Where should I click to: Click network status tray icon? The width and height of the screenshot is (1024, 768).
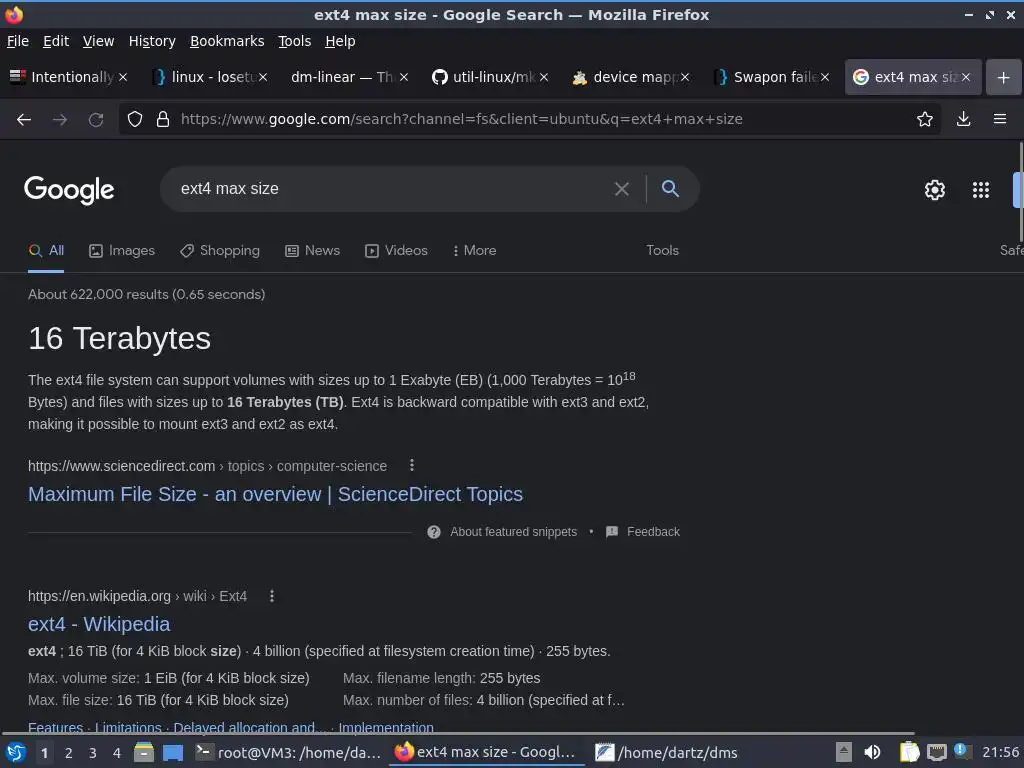(x=936, y=752)
